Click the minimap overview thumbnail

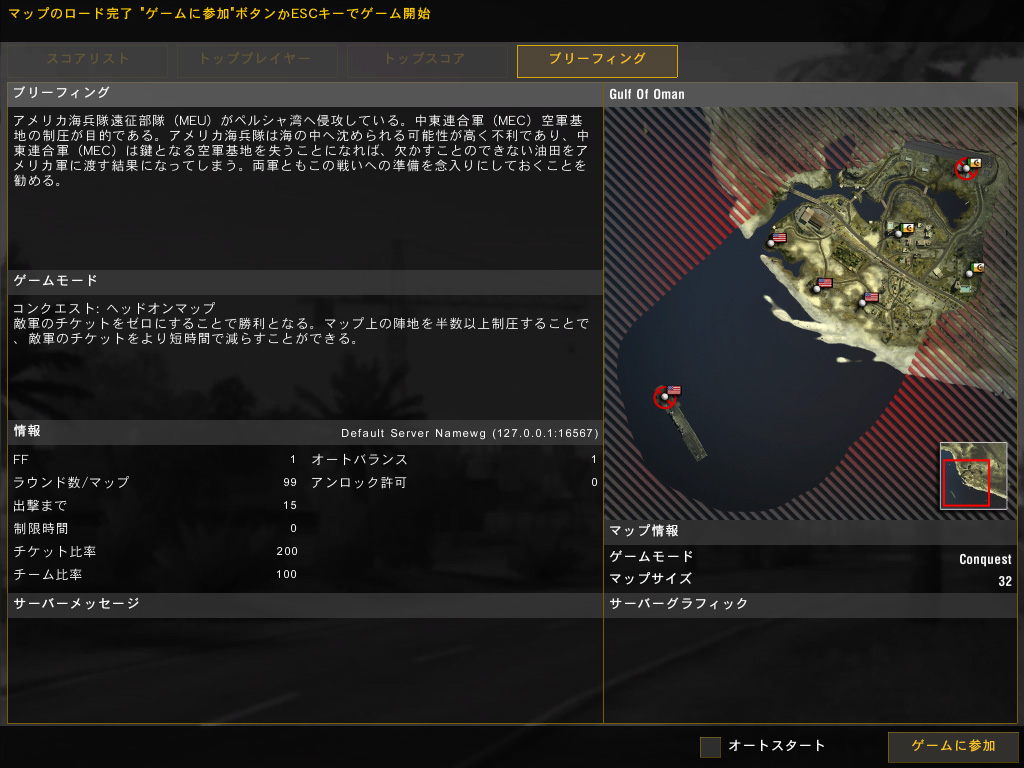click(x=974, y=476)
